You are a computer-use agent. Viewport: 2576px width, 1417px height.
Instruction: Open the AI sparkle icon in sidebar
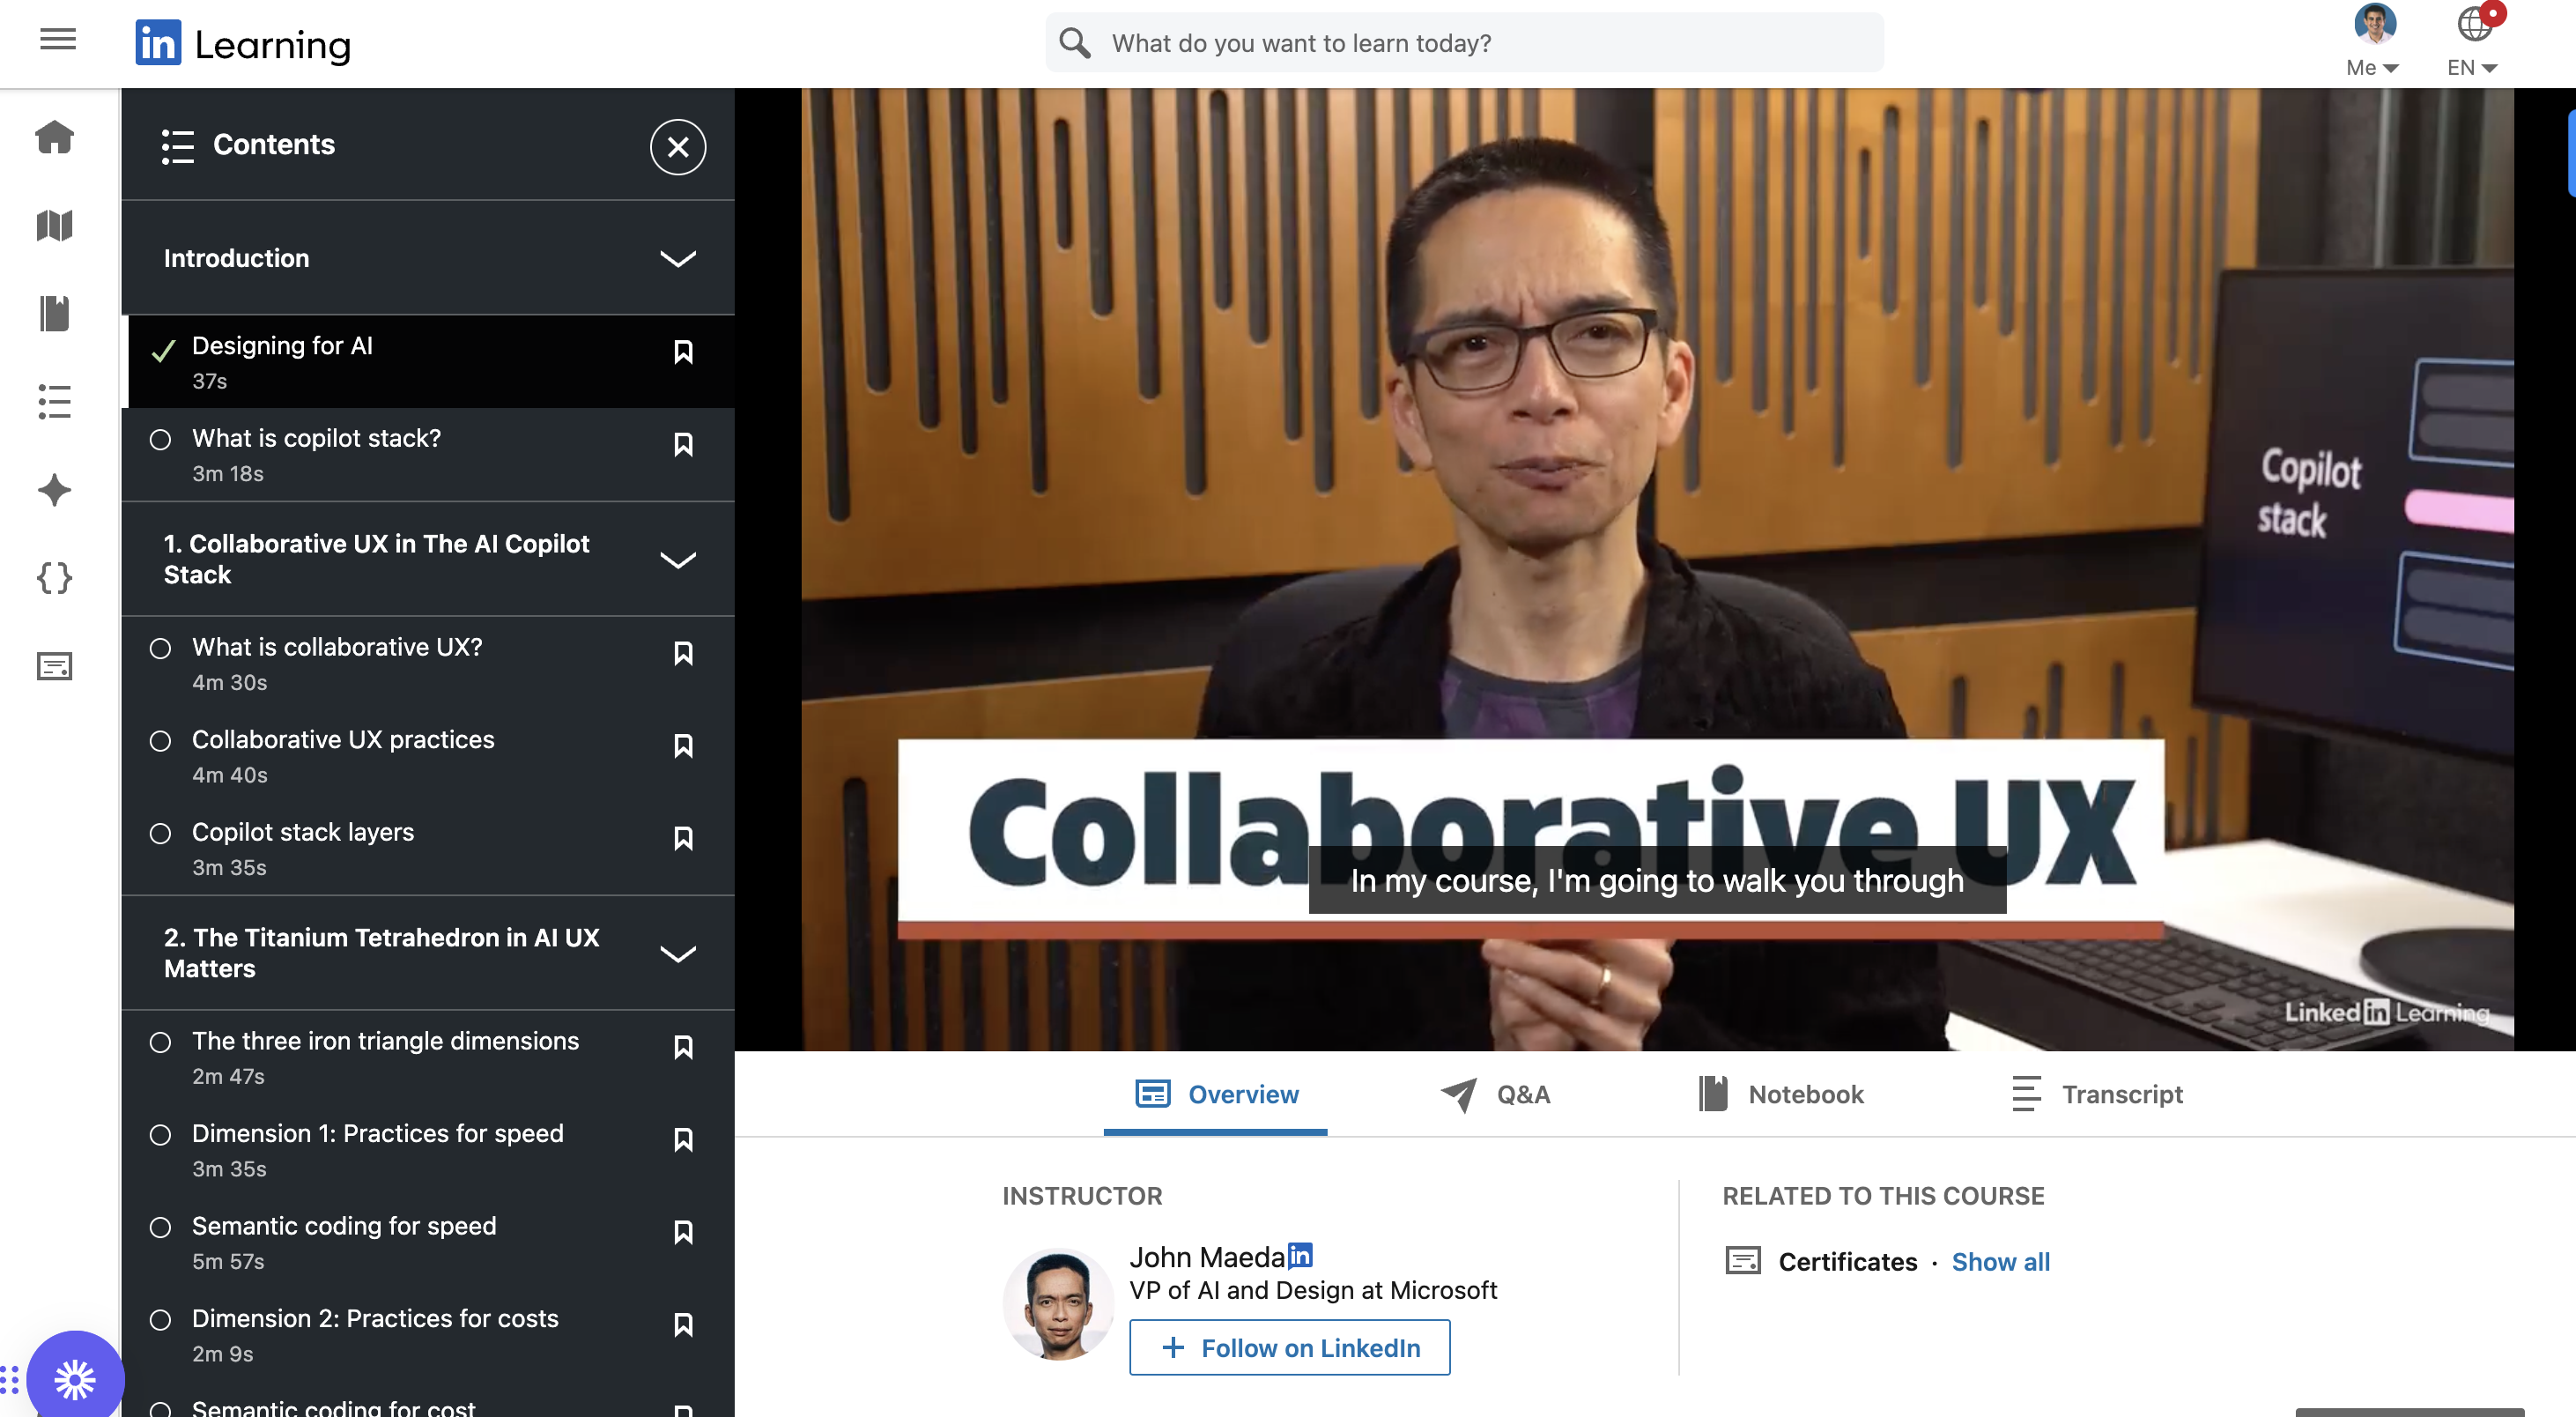(55, 490)
